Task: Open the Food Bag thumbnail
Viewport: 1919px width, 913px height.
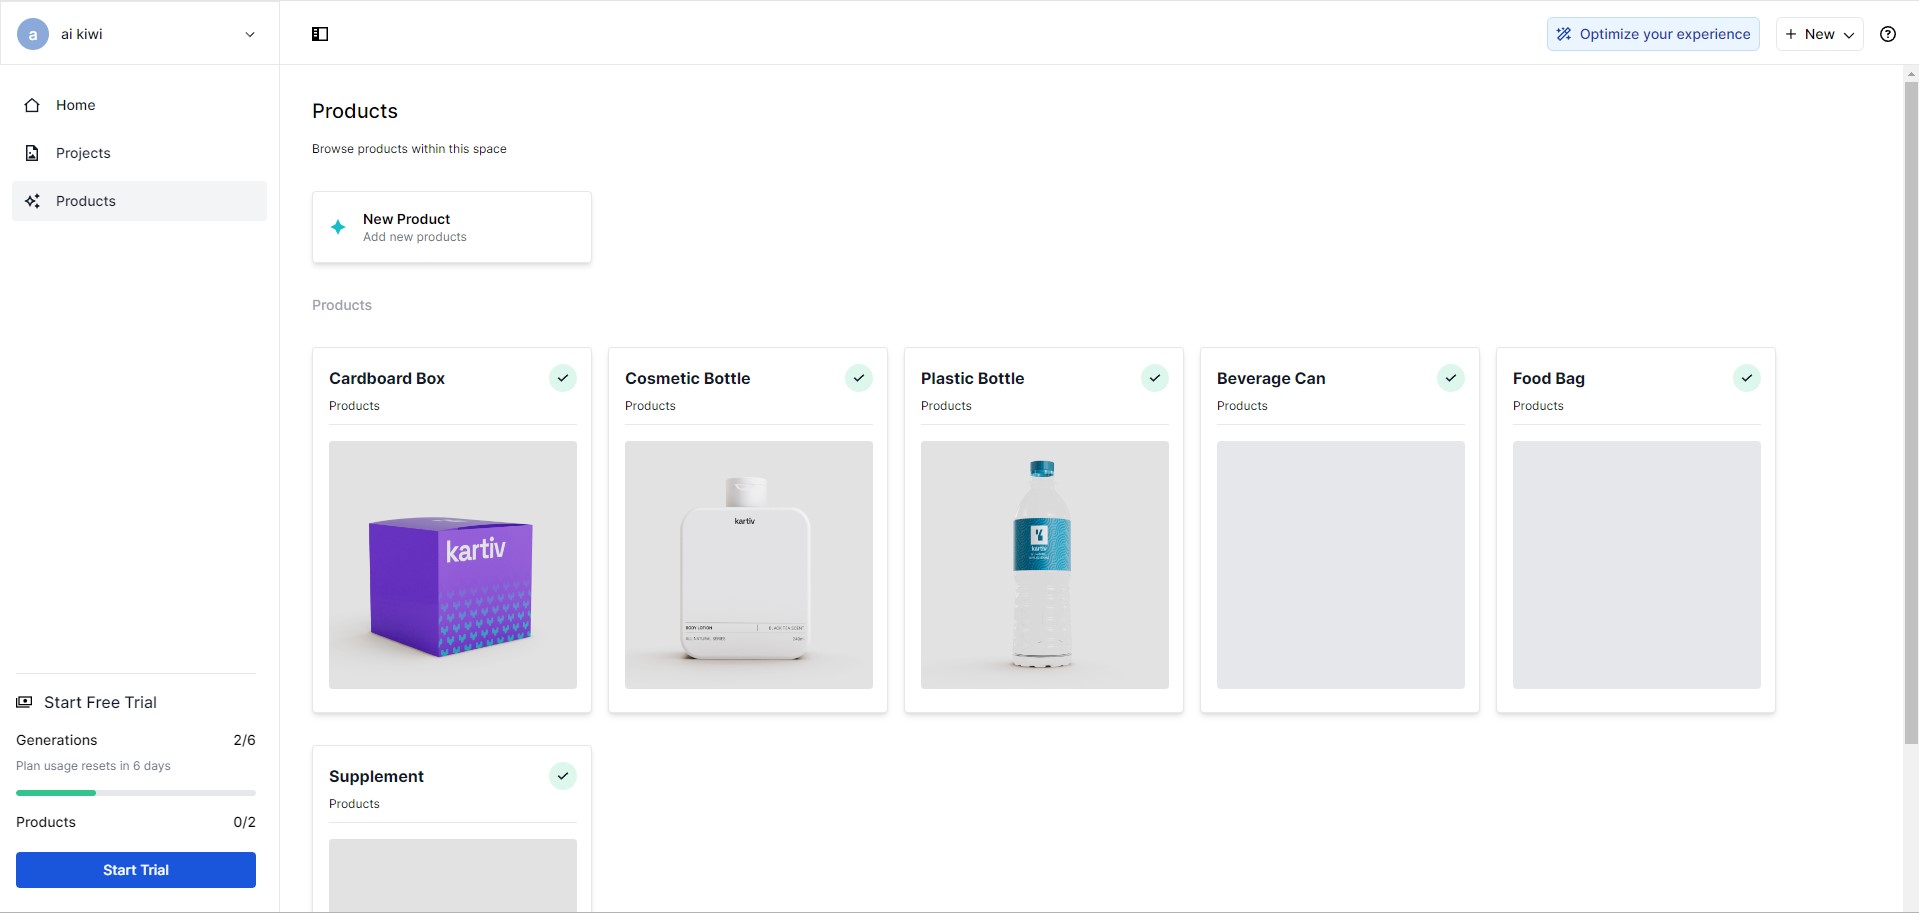Action: [1637, 565]
